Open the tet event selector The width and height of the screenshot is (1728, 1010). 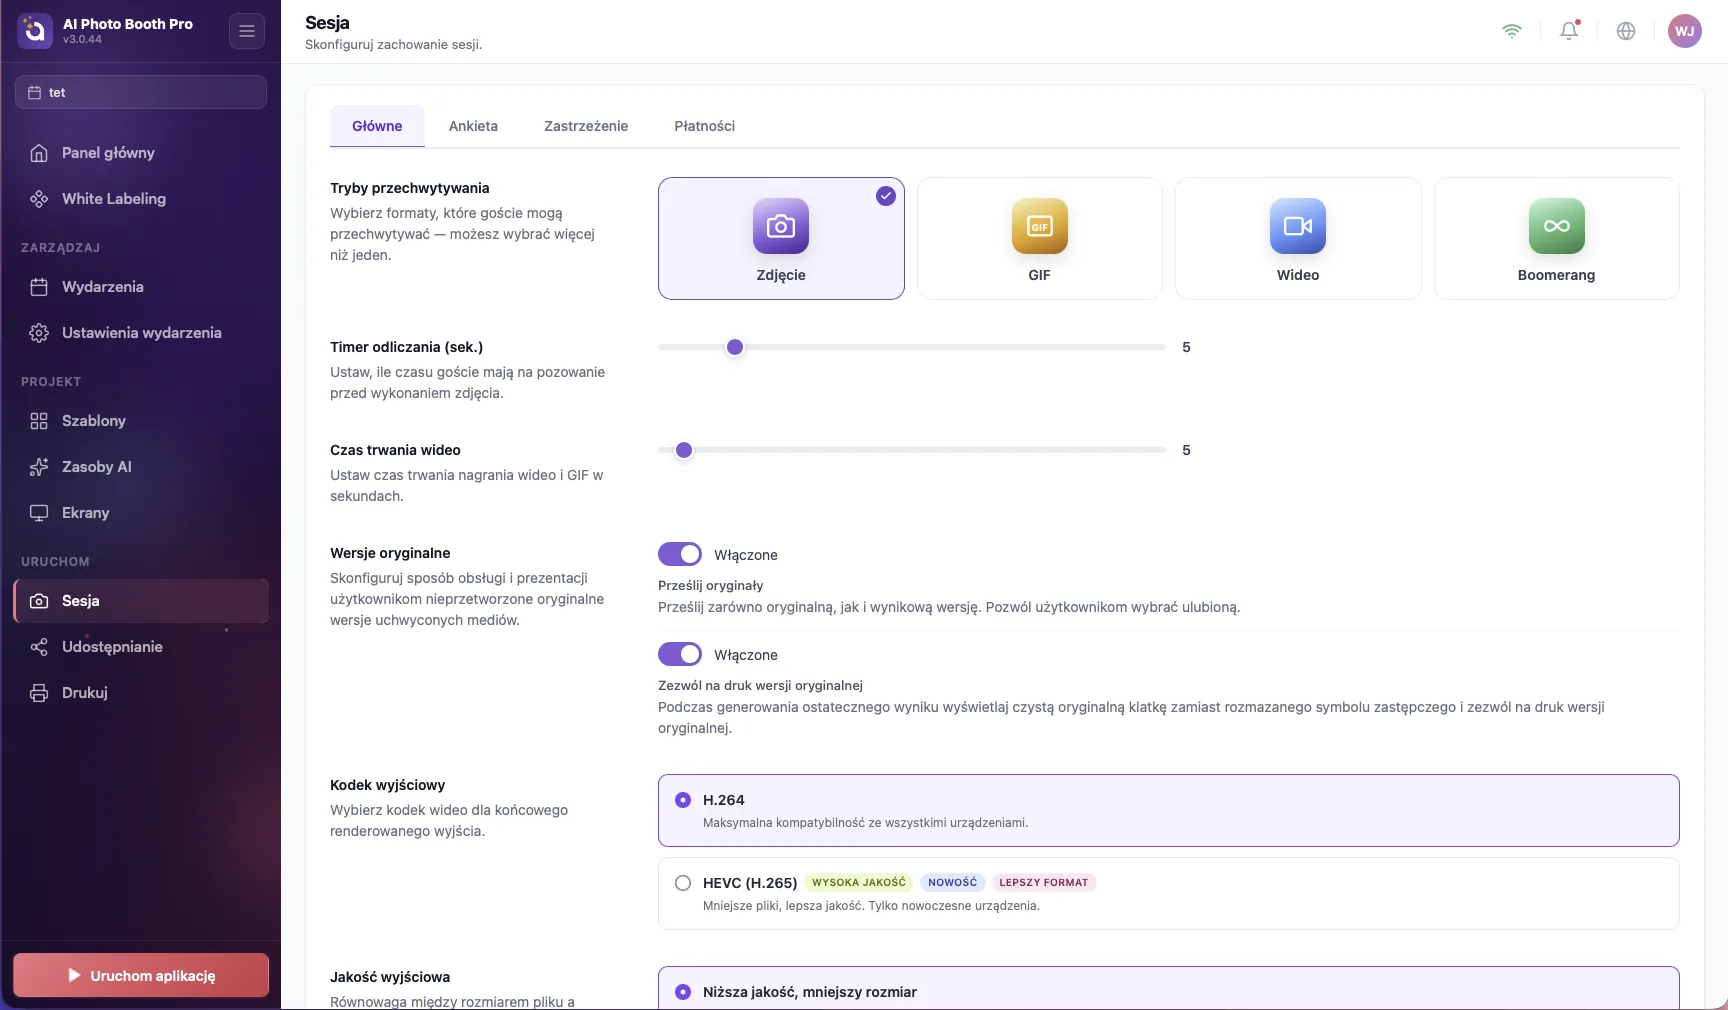pos(141,92)
